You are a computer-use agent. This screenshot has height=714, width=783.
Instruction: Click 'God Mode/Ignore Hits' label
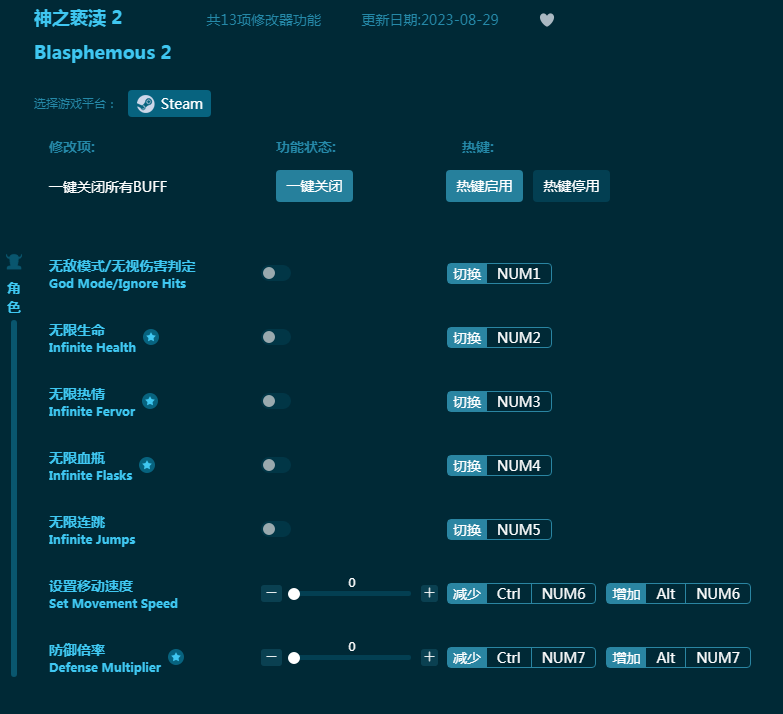point(117,284)
